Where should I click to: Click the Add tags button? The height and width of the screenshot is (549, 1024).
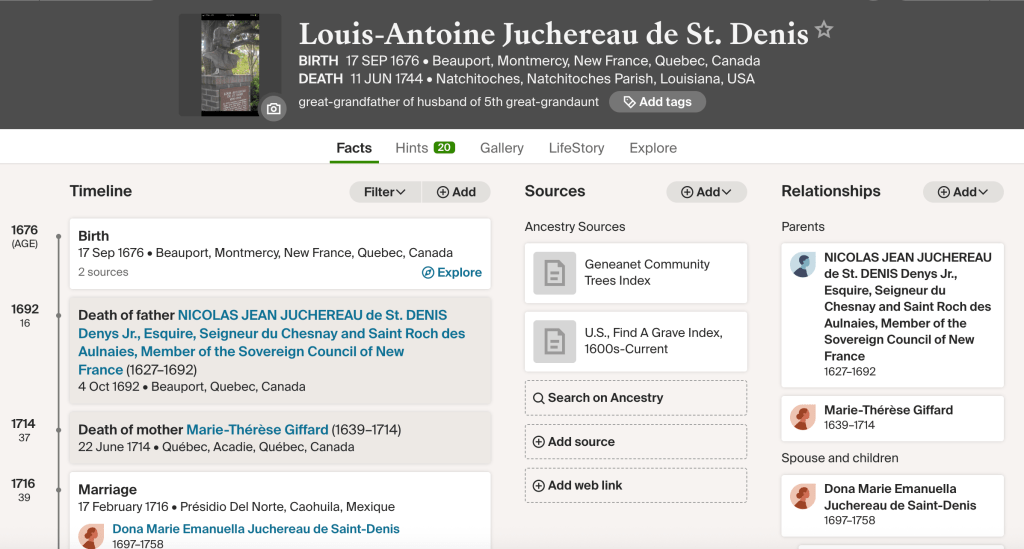coord(657,102)
